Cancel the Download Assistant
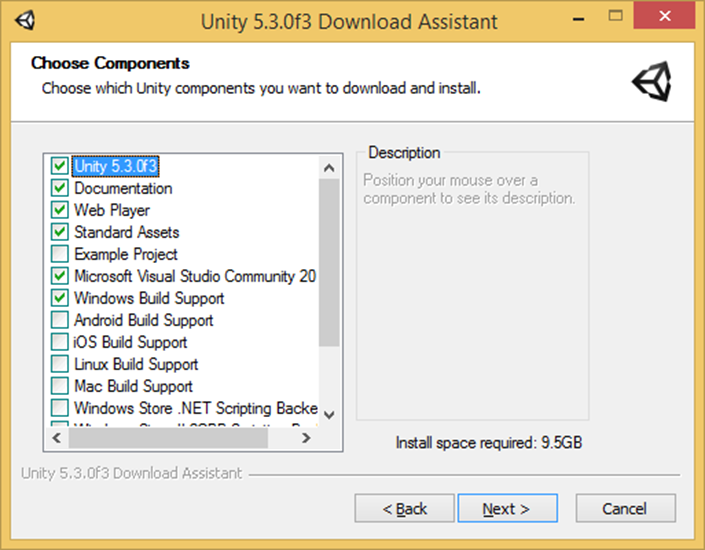Viewport: 705px width, 550px height. click(x=625, y=509)
